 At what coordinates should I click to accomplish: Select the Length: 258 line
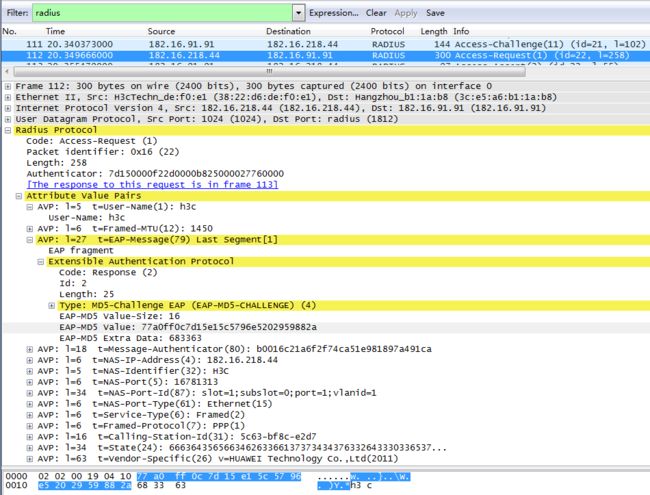point(56,163)
